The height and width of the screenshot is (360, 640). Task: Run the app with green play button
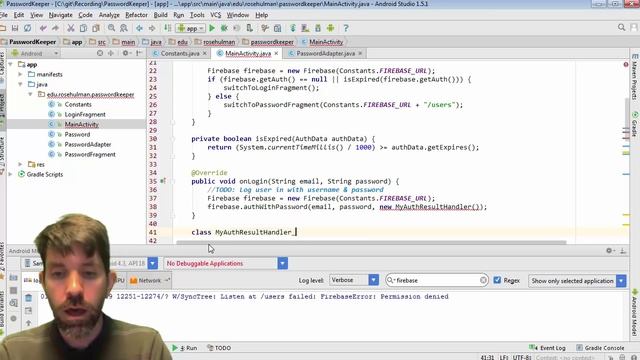pos(212,28)
